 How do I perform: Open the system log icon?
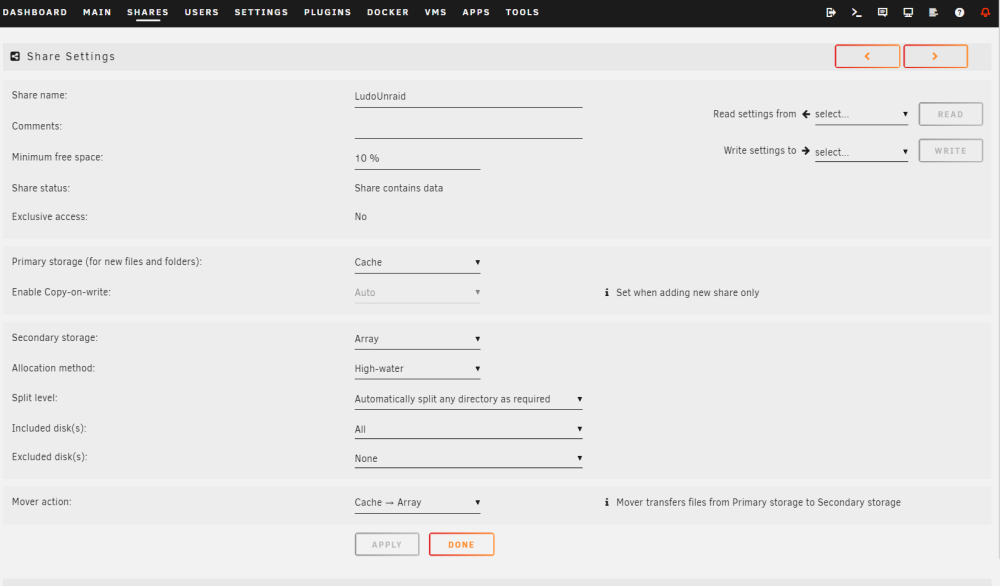[934, 12]
